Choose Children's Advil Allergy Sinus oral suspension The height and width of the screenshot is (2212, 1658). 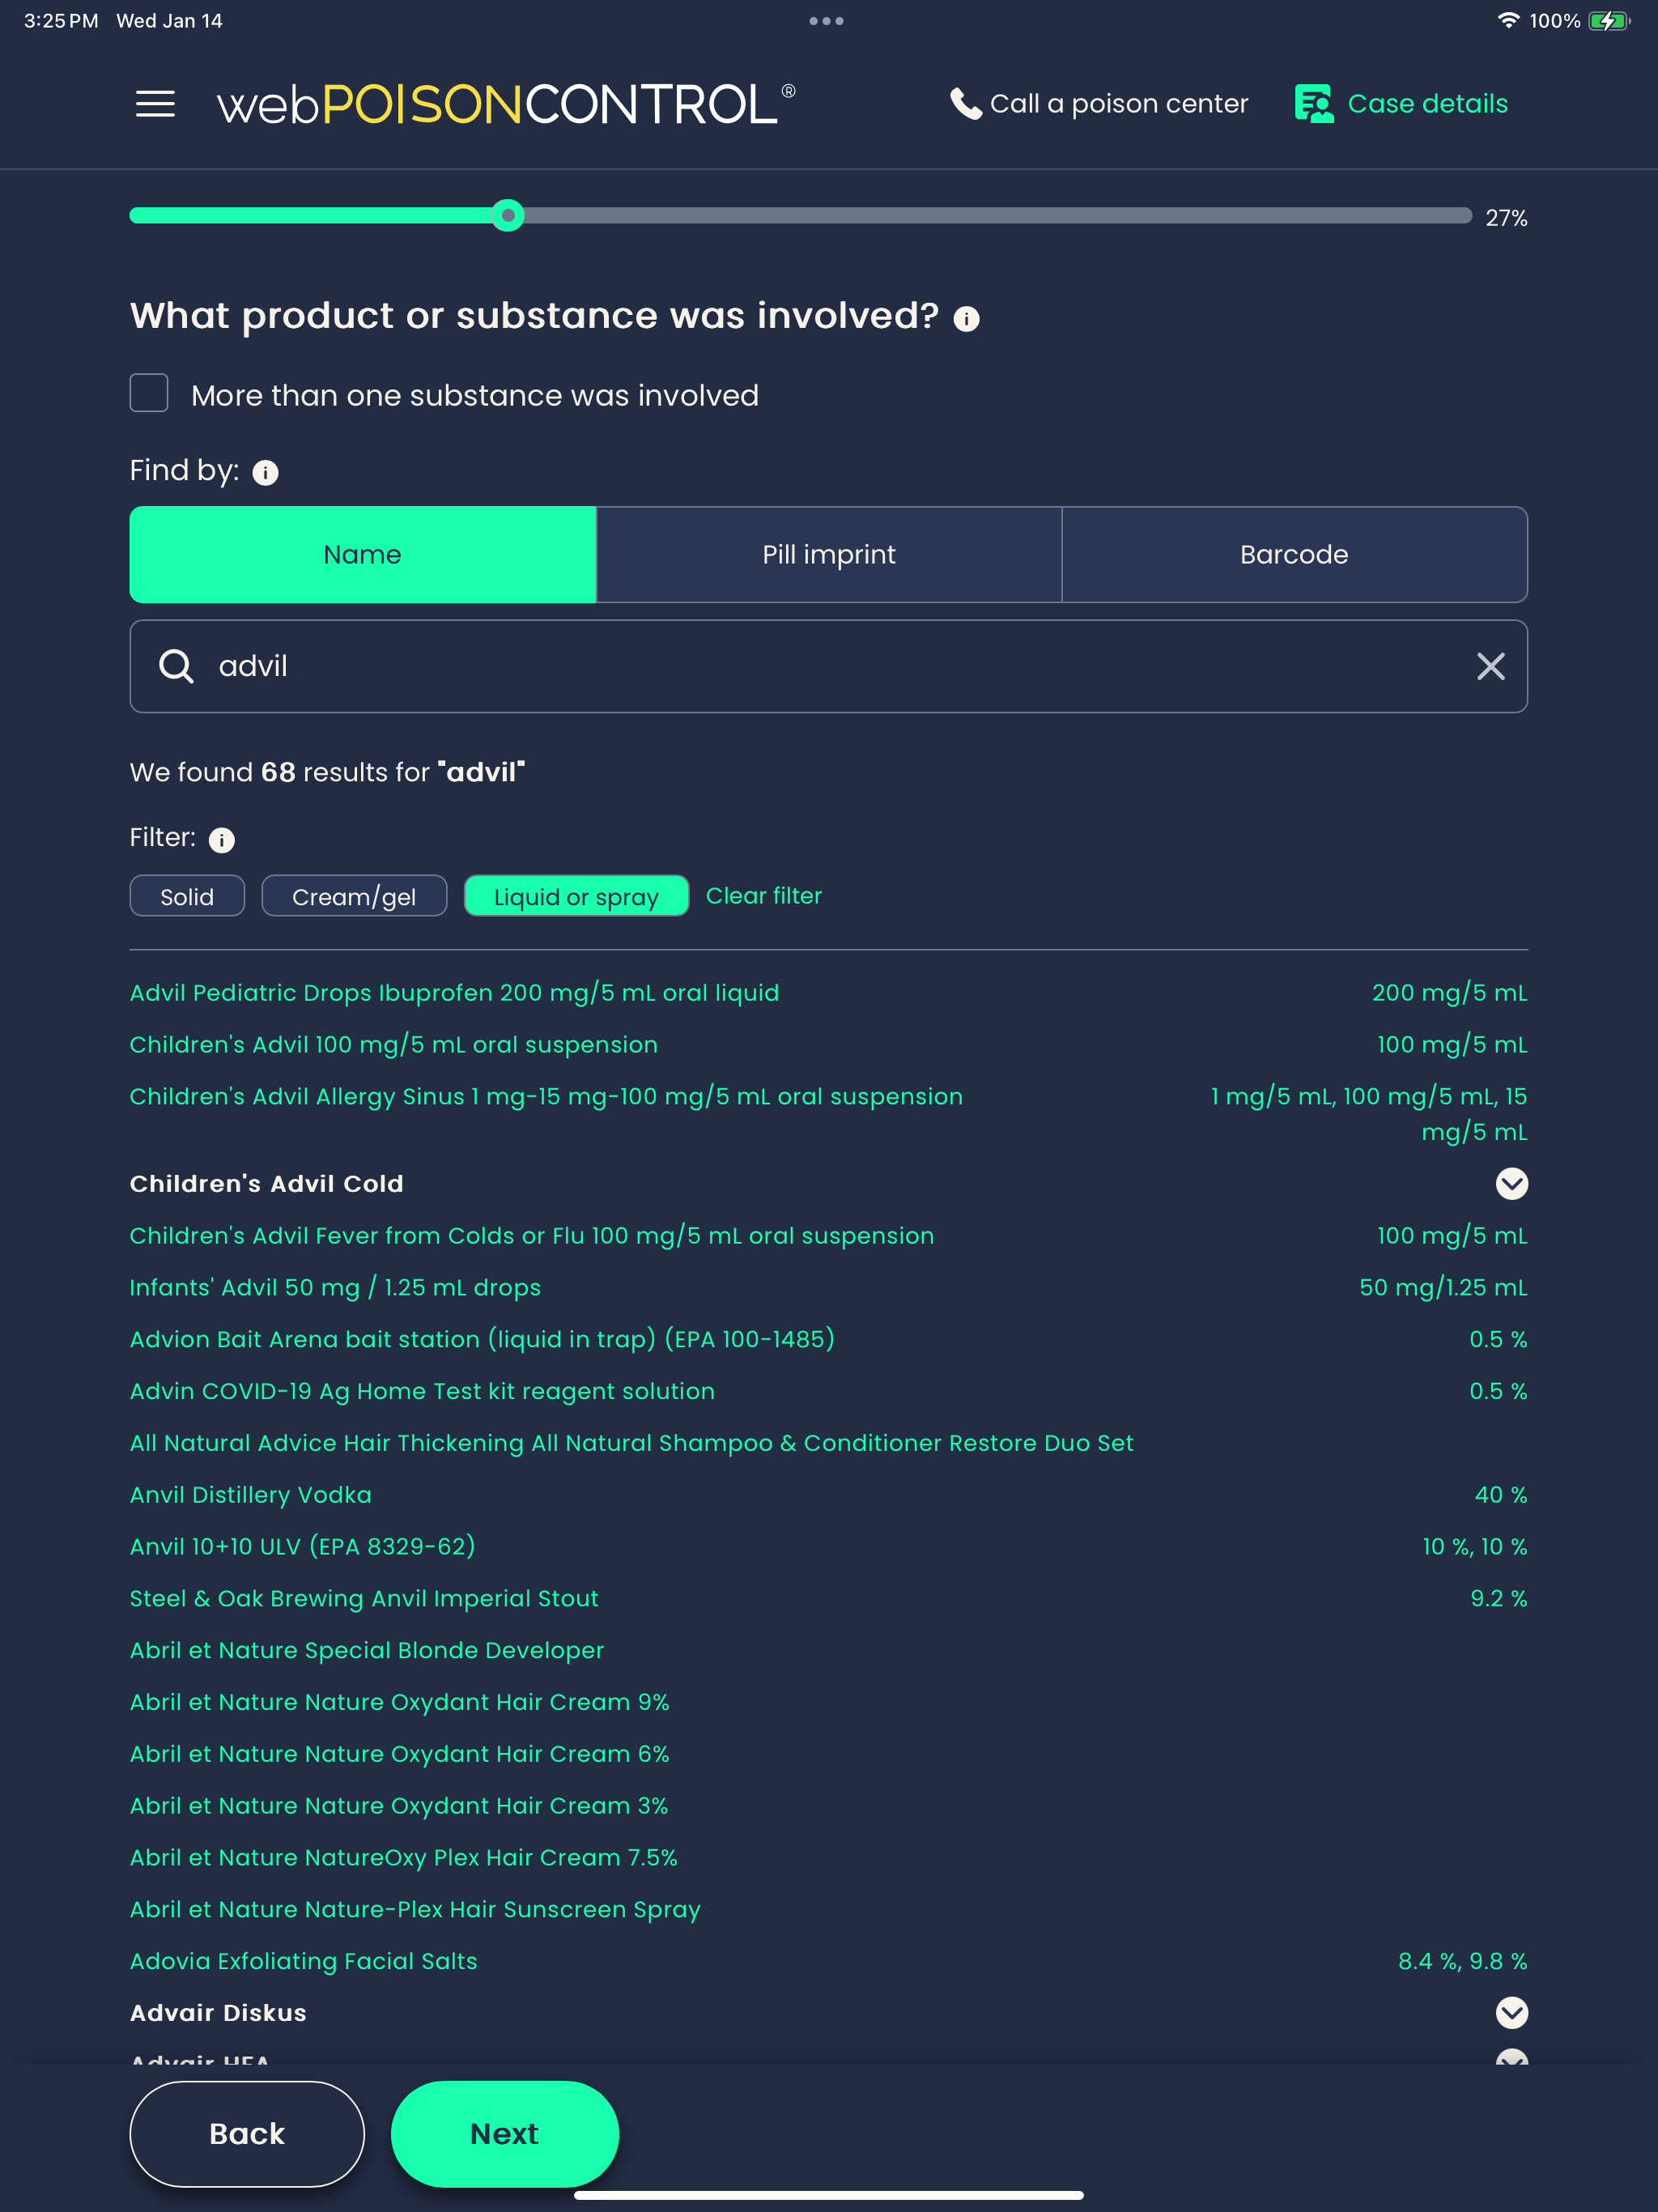[546, 1097]
